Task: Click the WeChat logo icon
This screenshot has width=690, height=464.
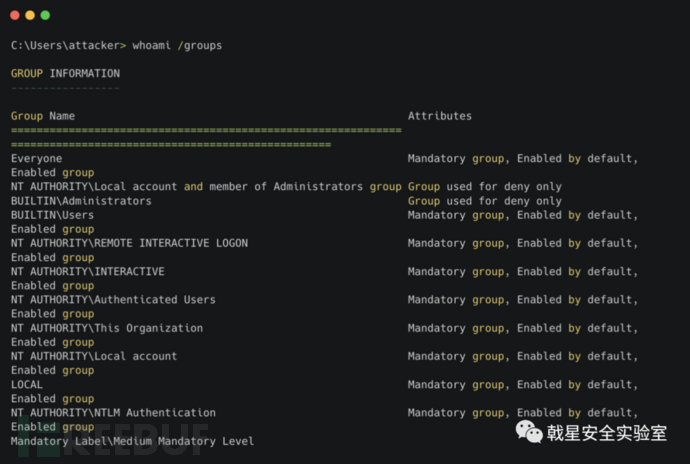Action: pos(529,432)
